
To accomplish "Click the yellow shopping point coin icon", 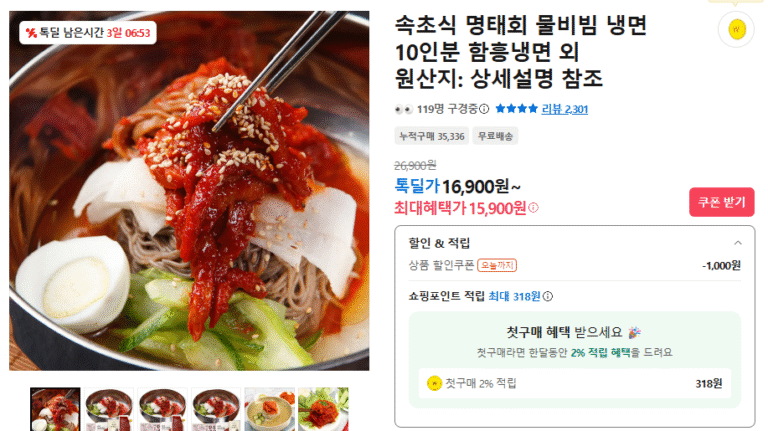I will pyautogui.click(x=736, y=30).
